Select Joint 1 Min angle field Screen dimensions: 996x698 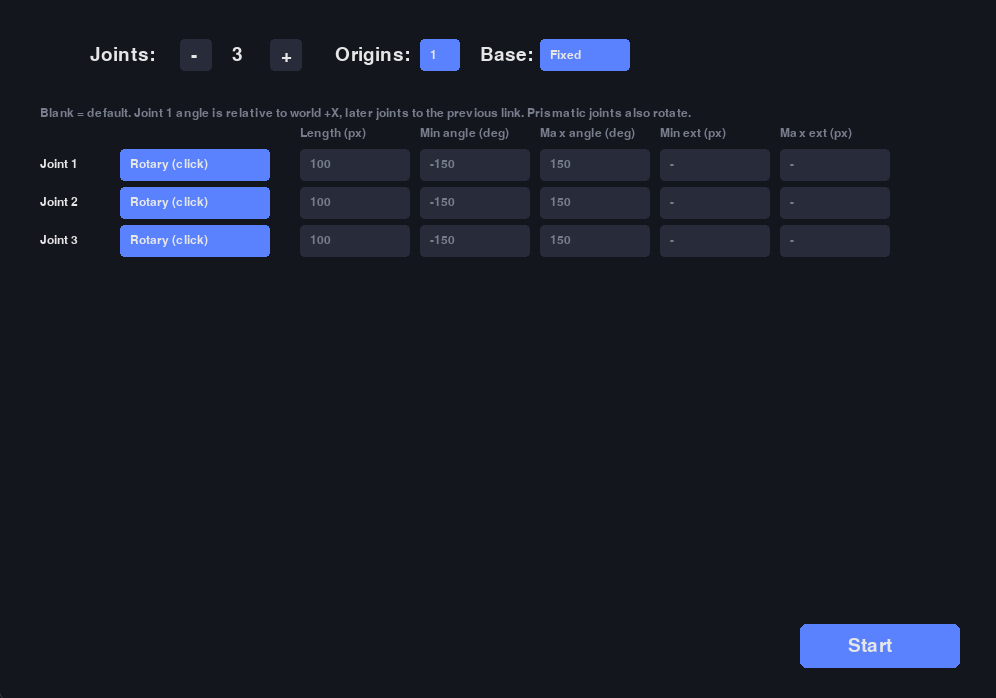[474, 165]
